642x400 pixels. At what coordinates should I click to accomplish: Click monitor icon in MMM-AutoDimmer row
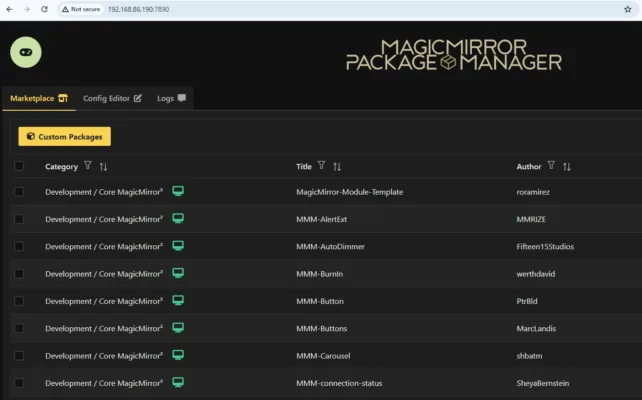(178, 246)
